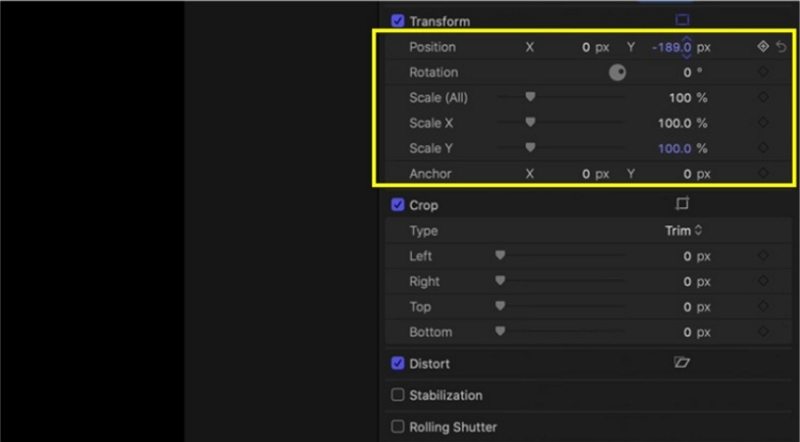Uncheck the Crop checkbox
800x442 pixels.
(x=397, y=205)
